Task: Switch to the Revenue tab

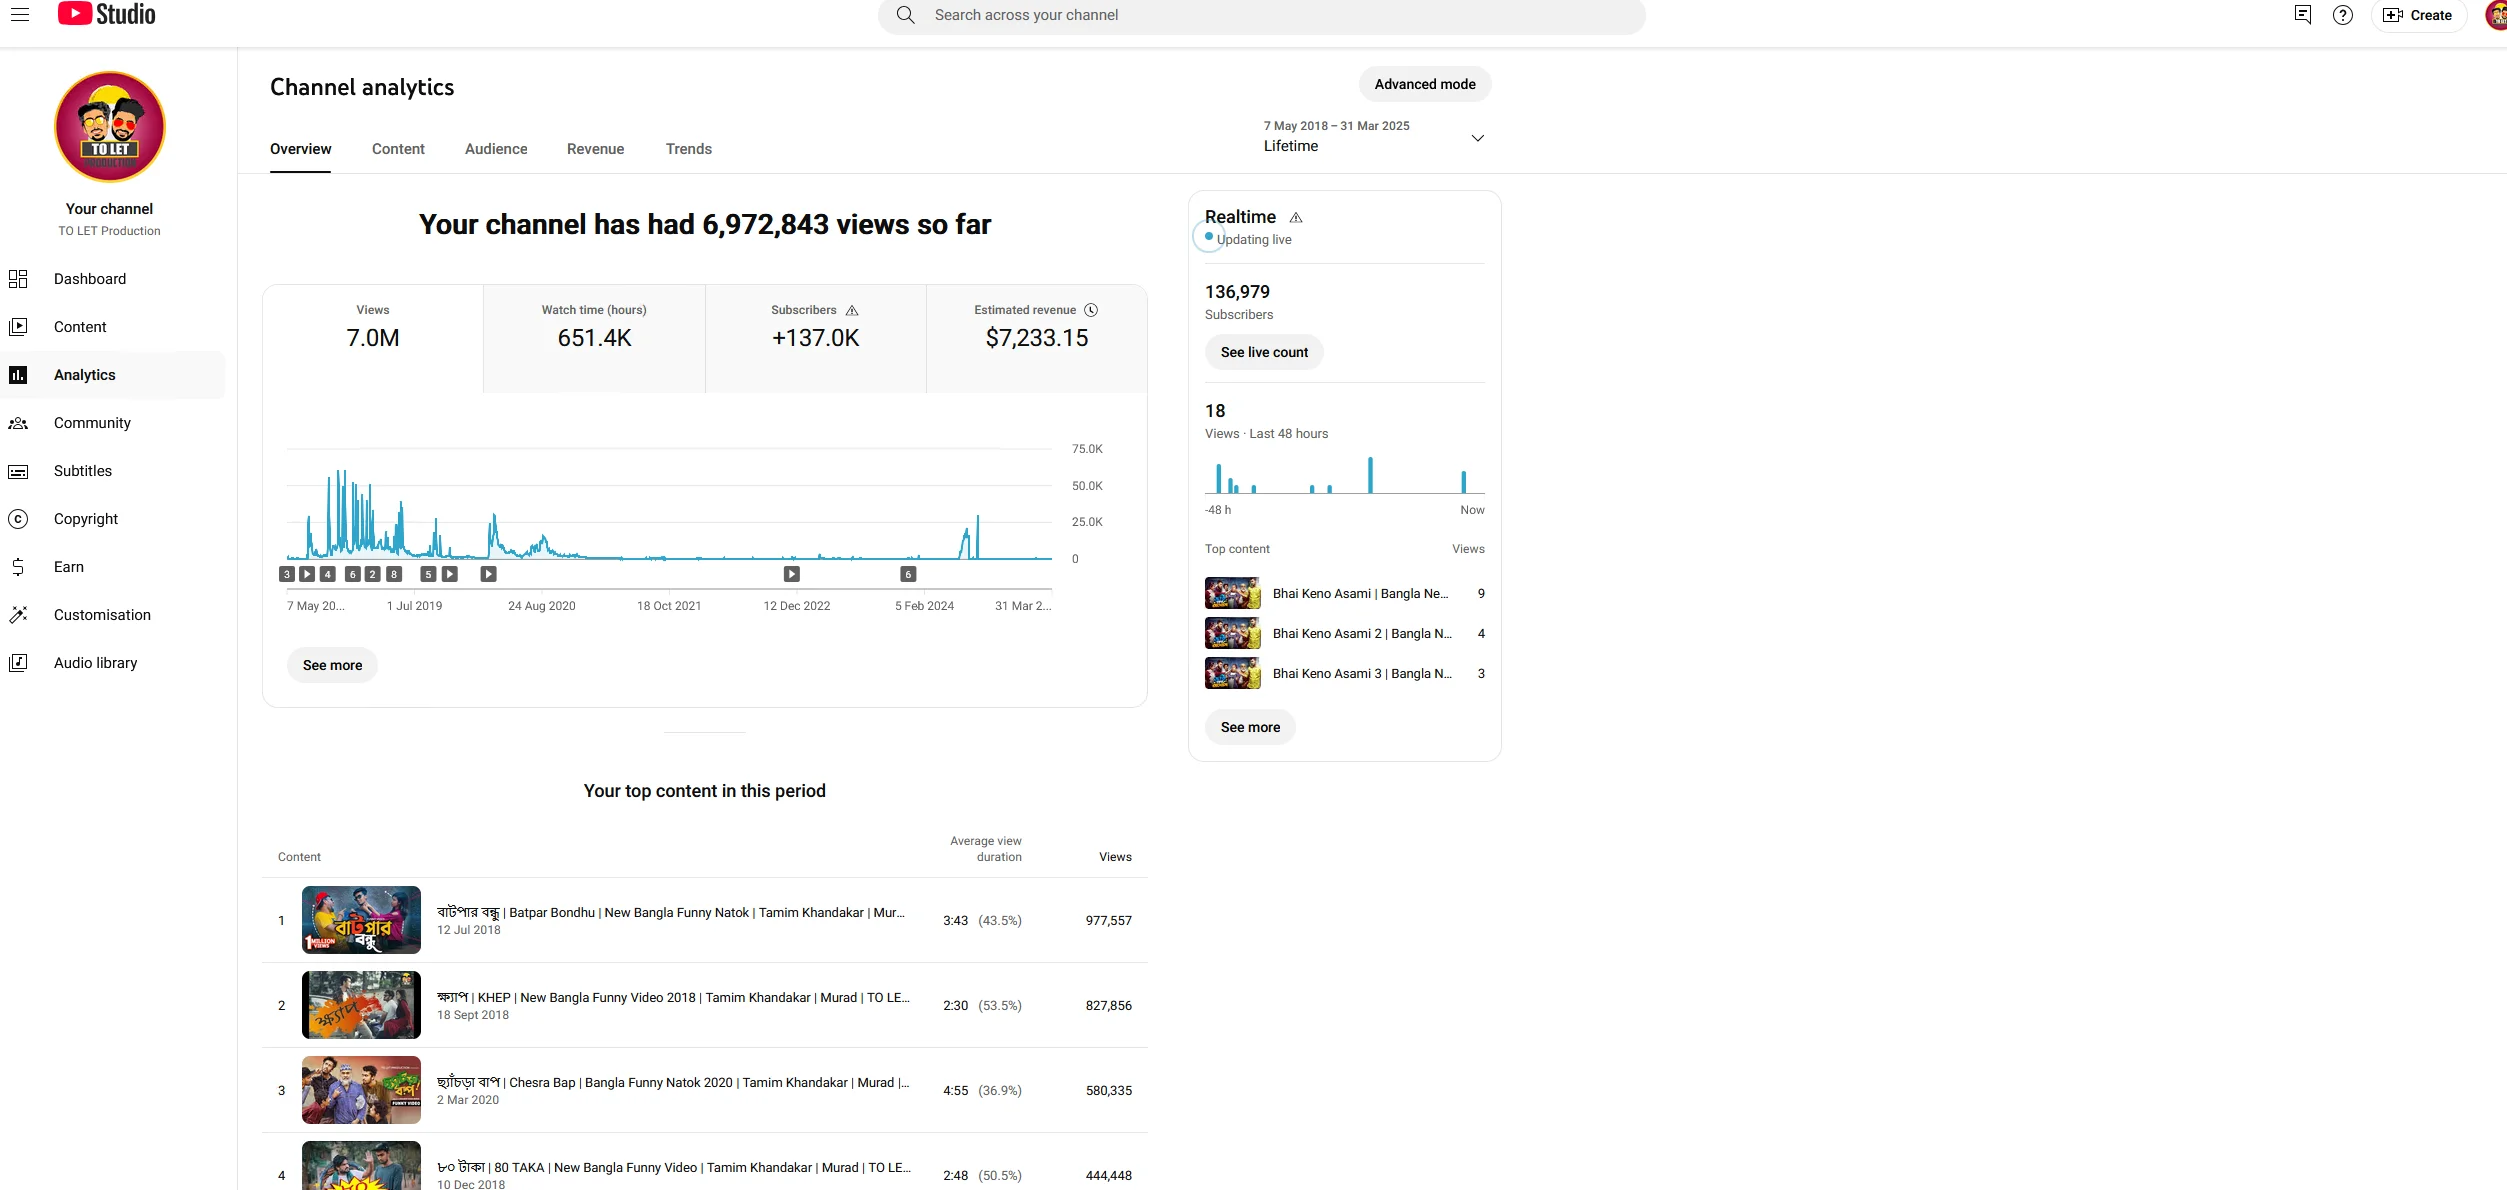Action: (x=595, y=149)
